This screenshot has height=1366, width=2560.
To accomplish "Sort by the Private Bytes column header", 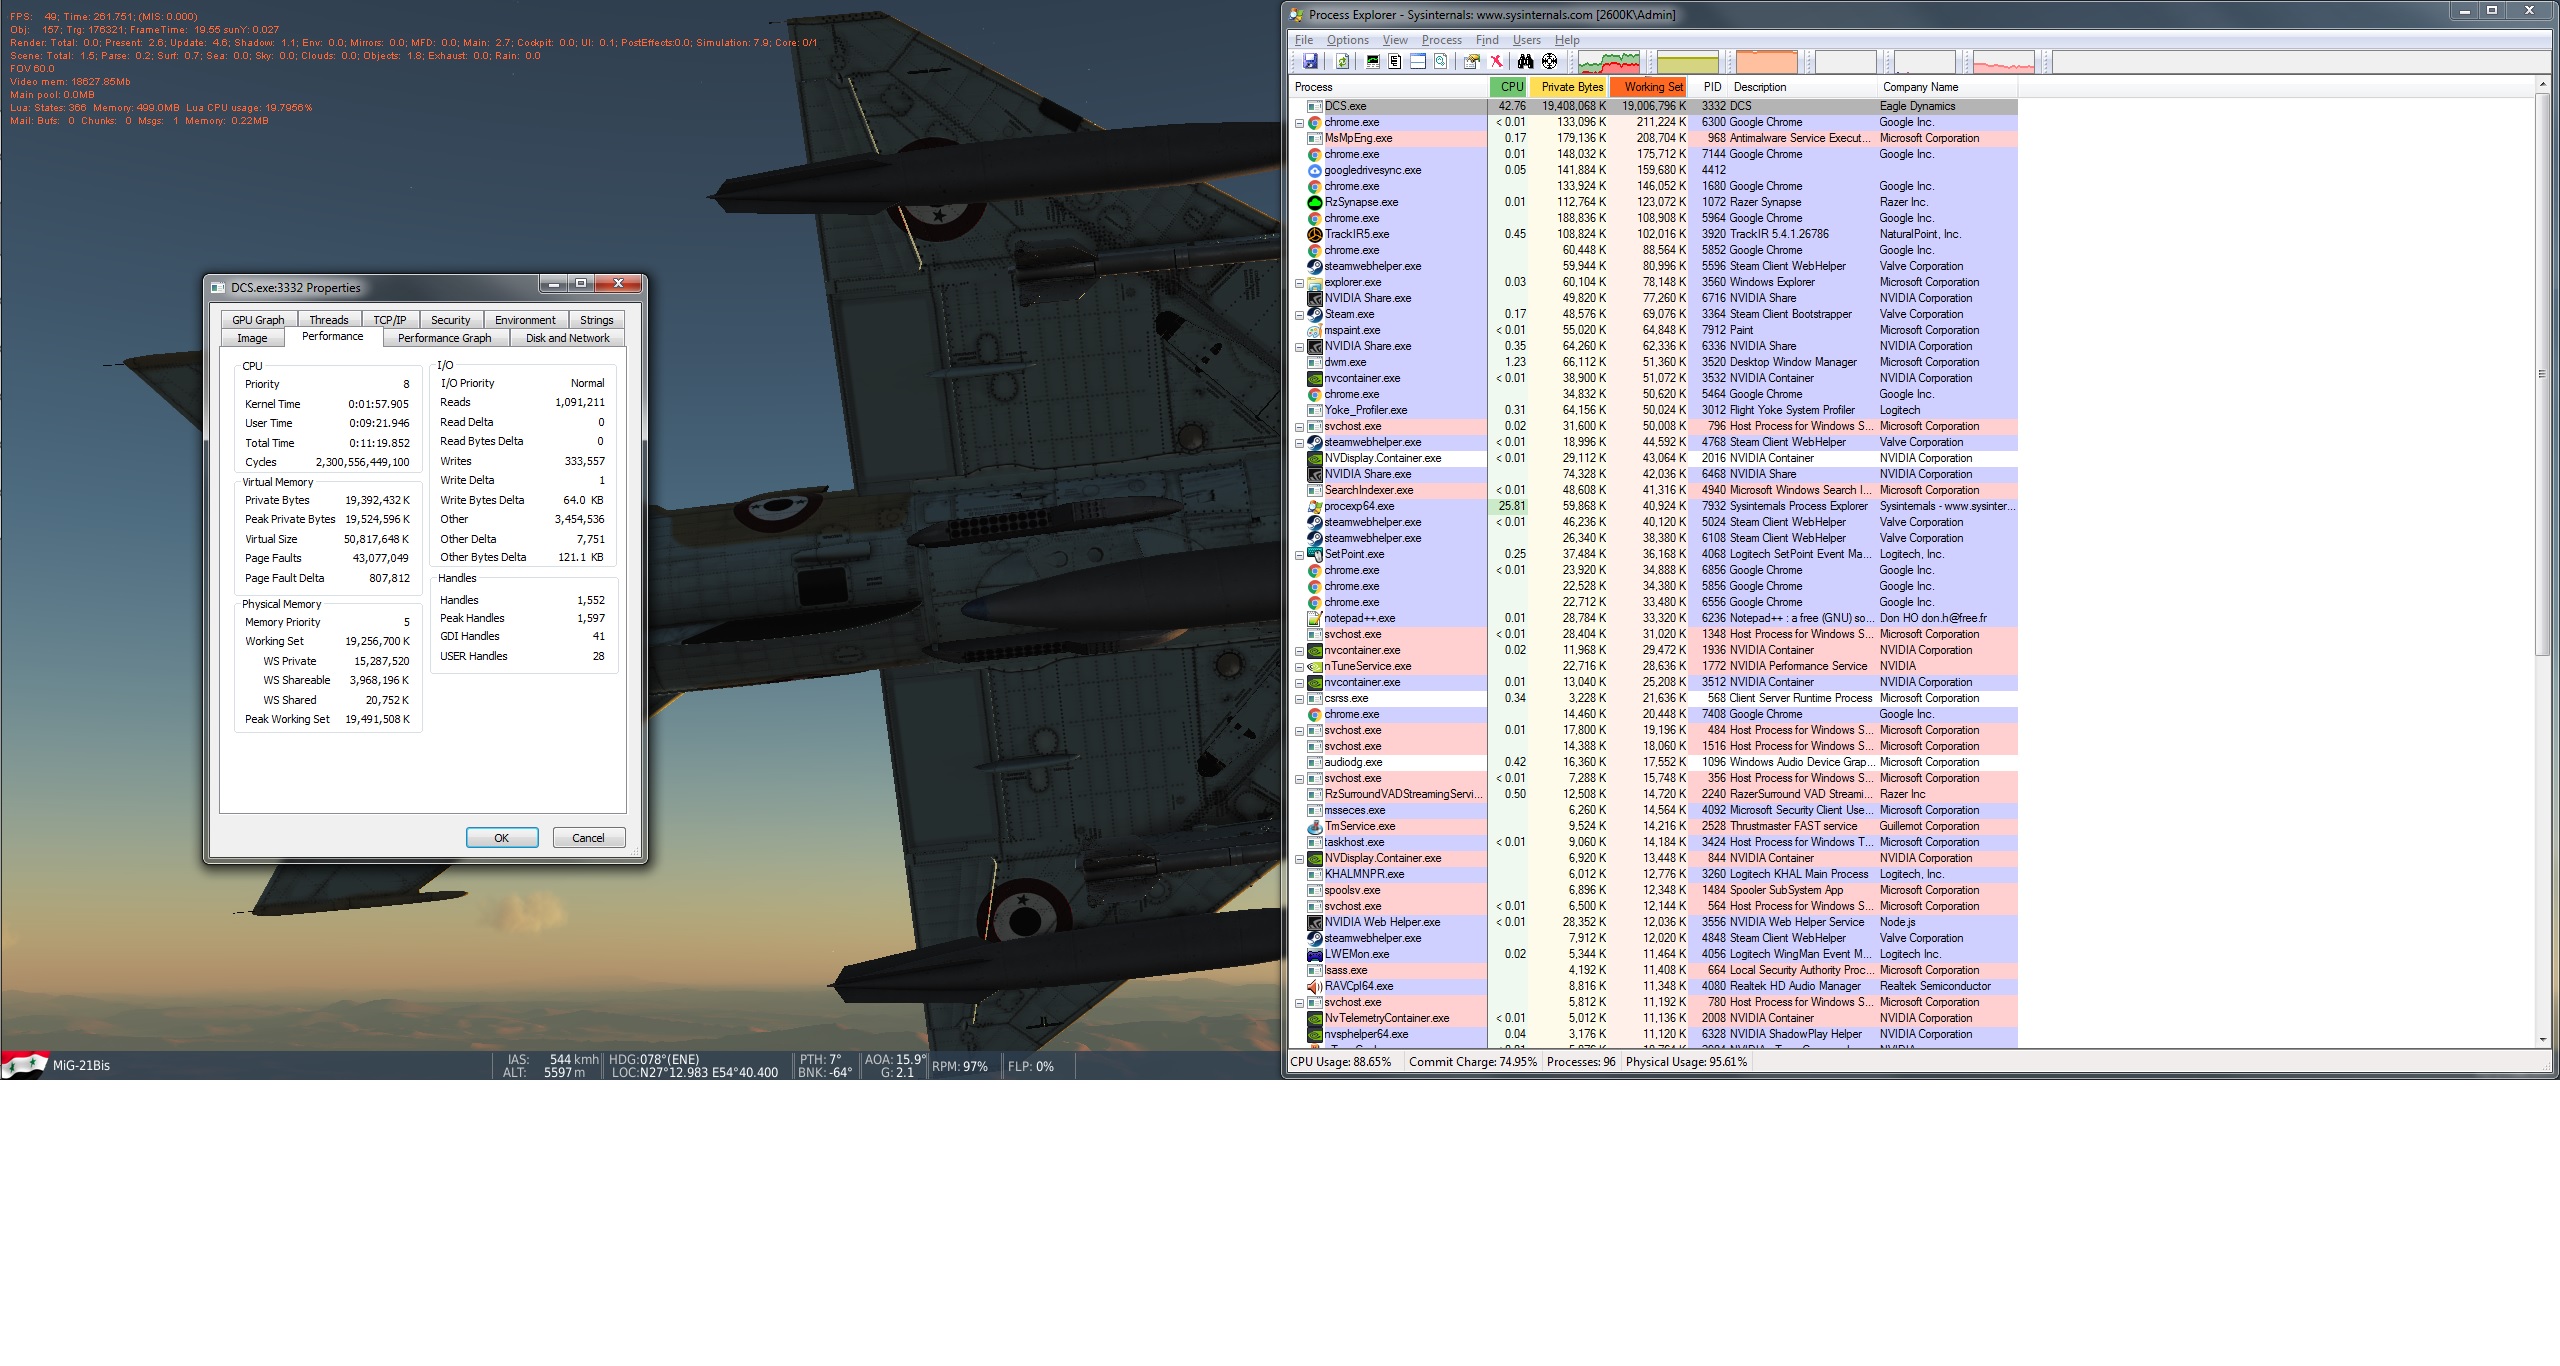I will point(1569,87).
